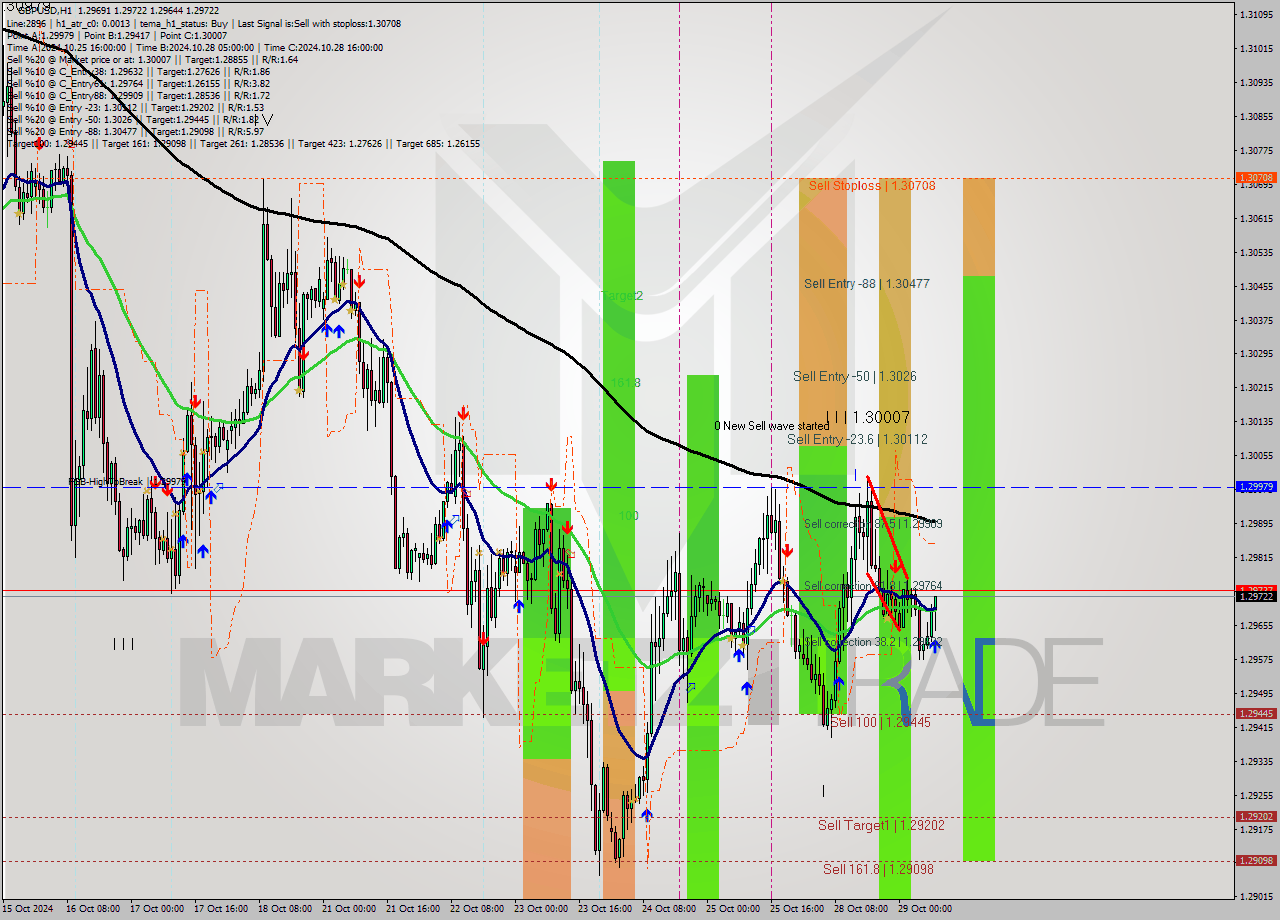The height and width of the screenshot is (920, 1280).
Task: Click the '161.8' label on the green bar
Action: pos(625,383)
